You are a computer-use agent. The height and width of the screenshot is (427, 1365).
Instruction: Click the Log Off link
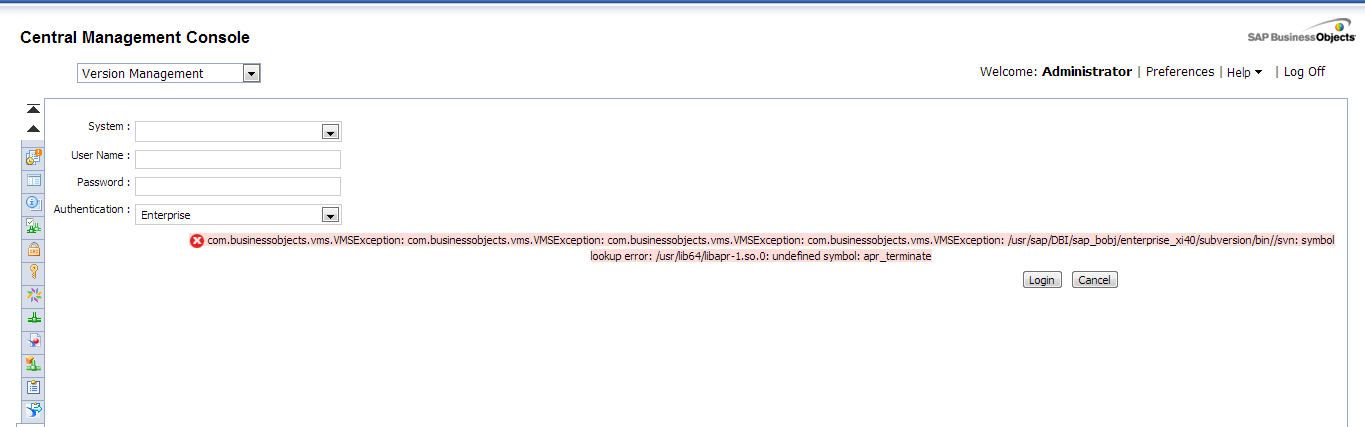(1305, 72)
